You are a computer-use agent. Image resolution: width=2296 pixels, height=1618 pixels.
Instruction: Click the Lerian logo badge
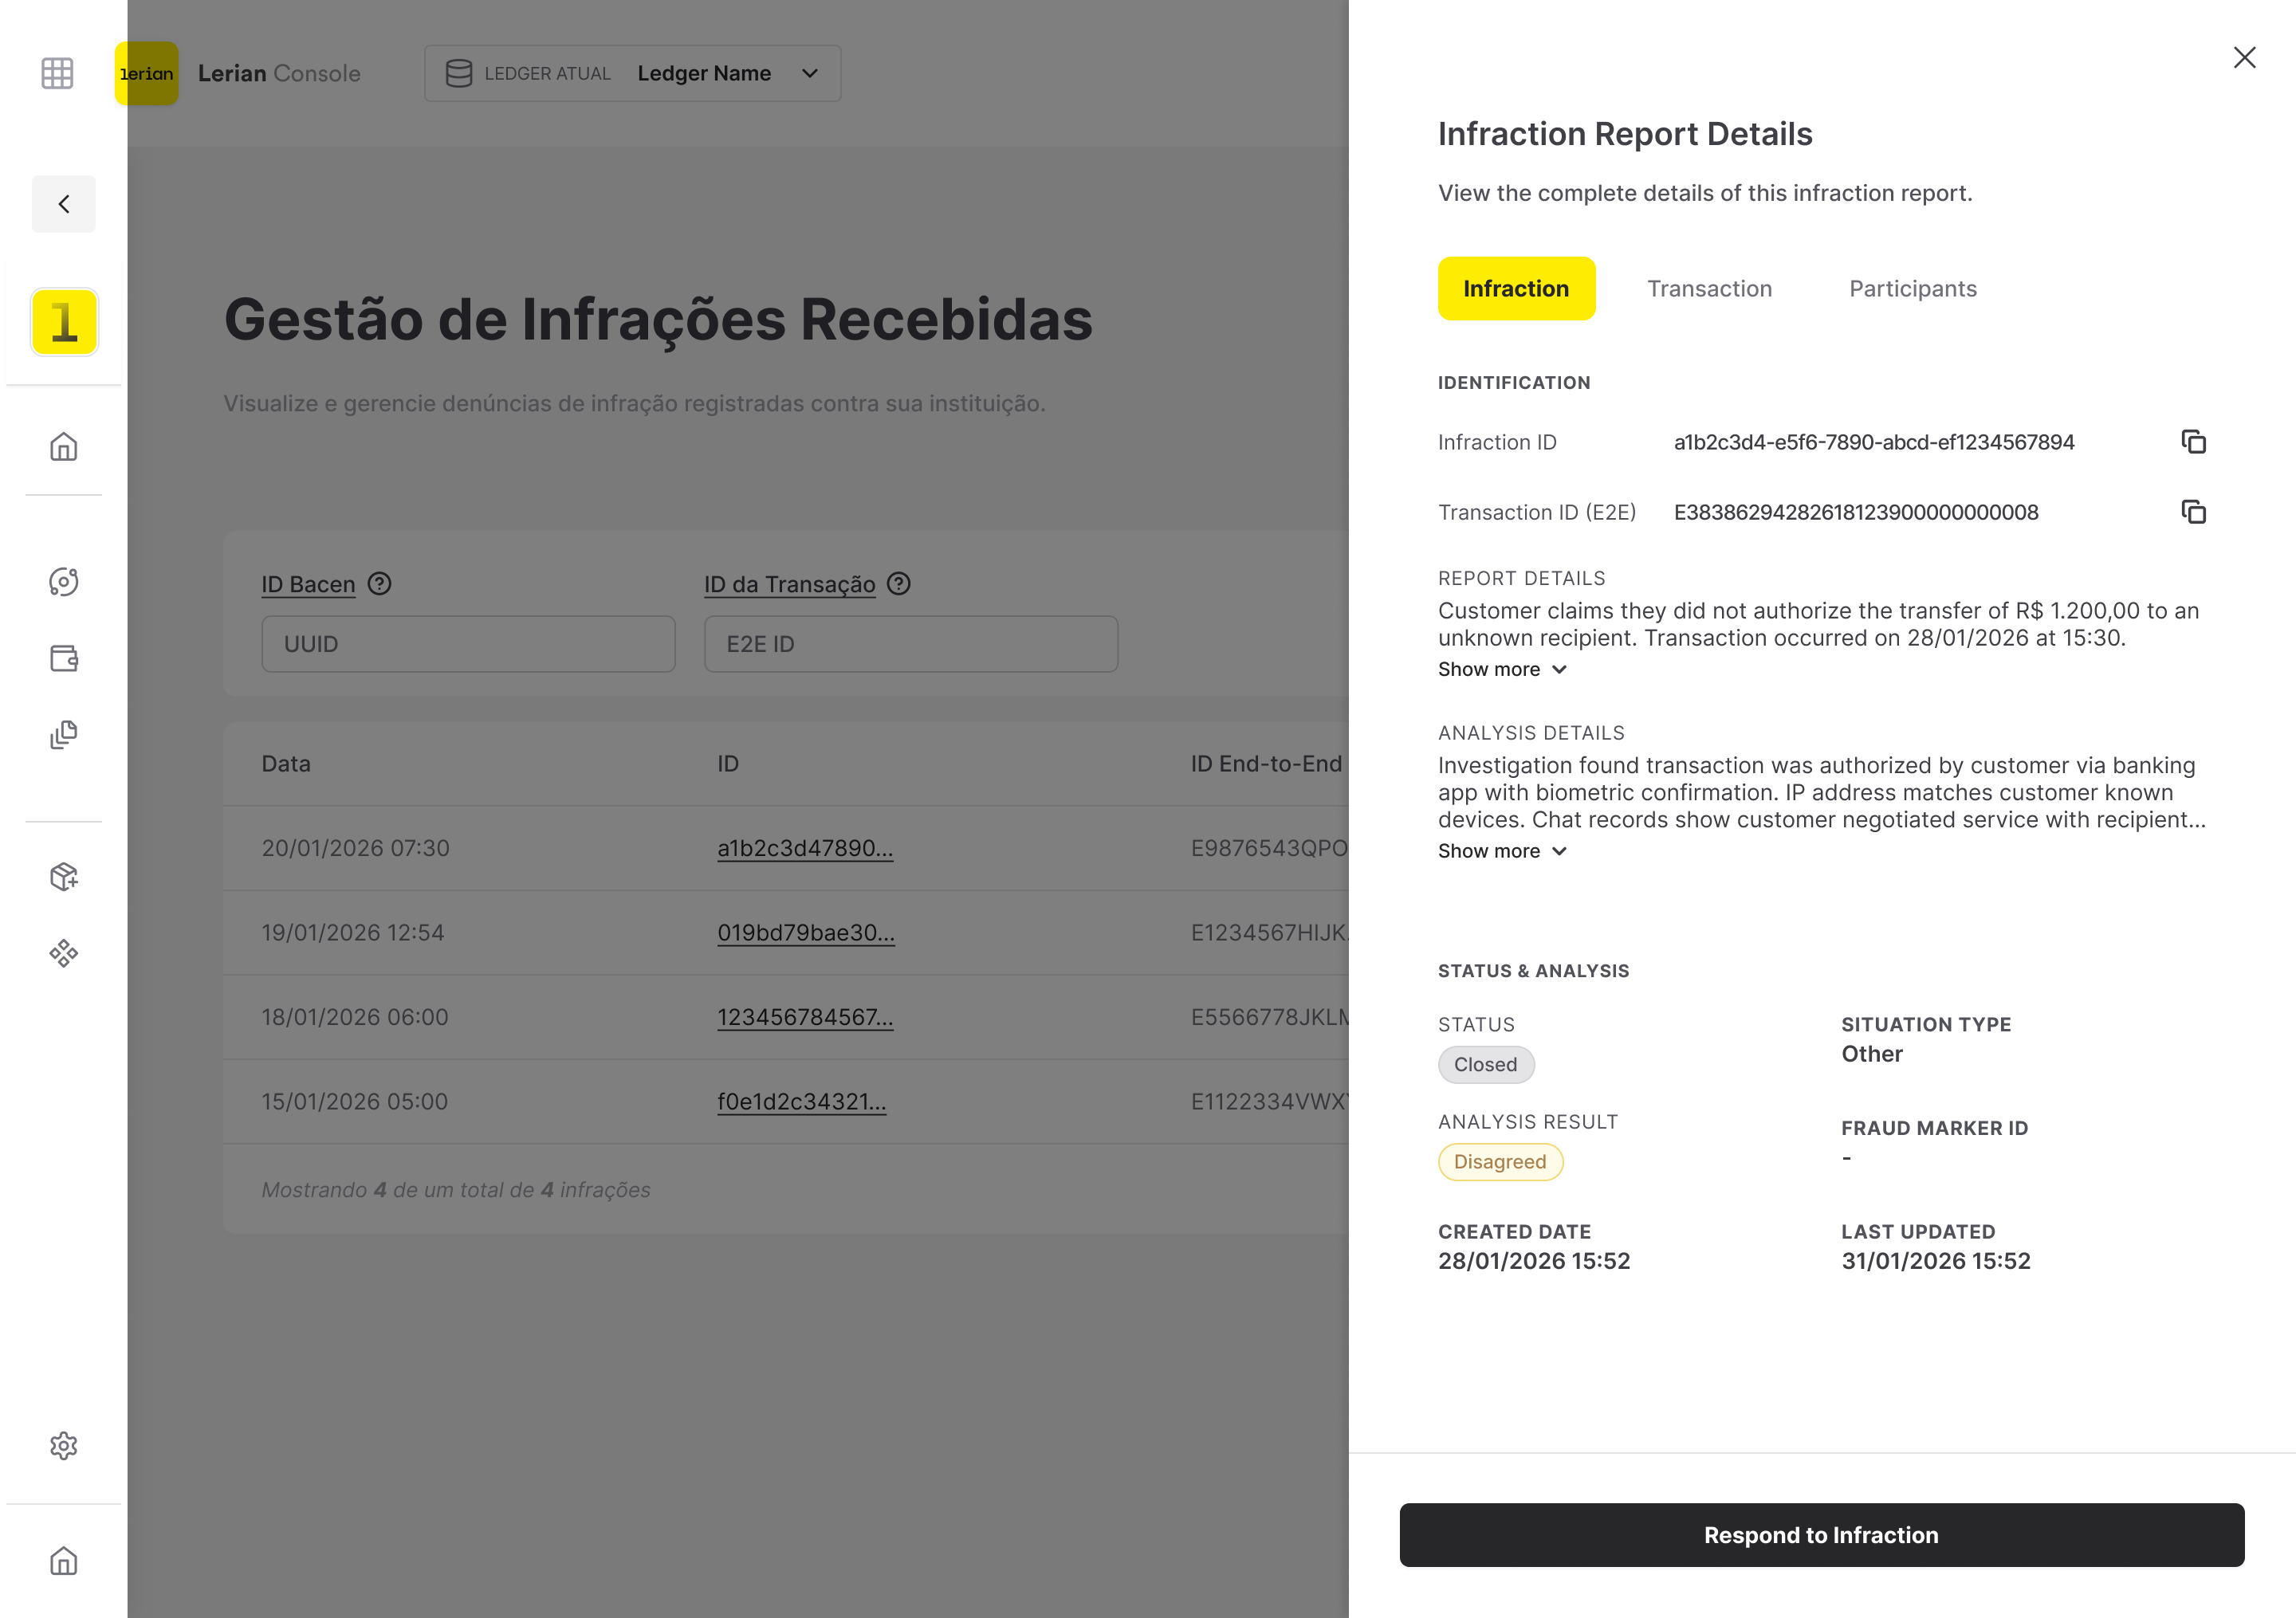click(x=146, y=73)
